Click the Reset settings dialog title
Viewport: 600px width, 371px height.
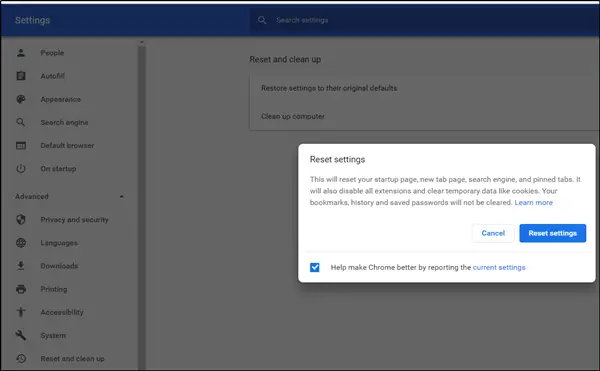point(337,159)
